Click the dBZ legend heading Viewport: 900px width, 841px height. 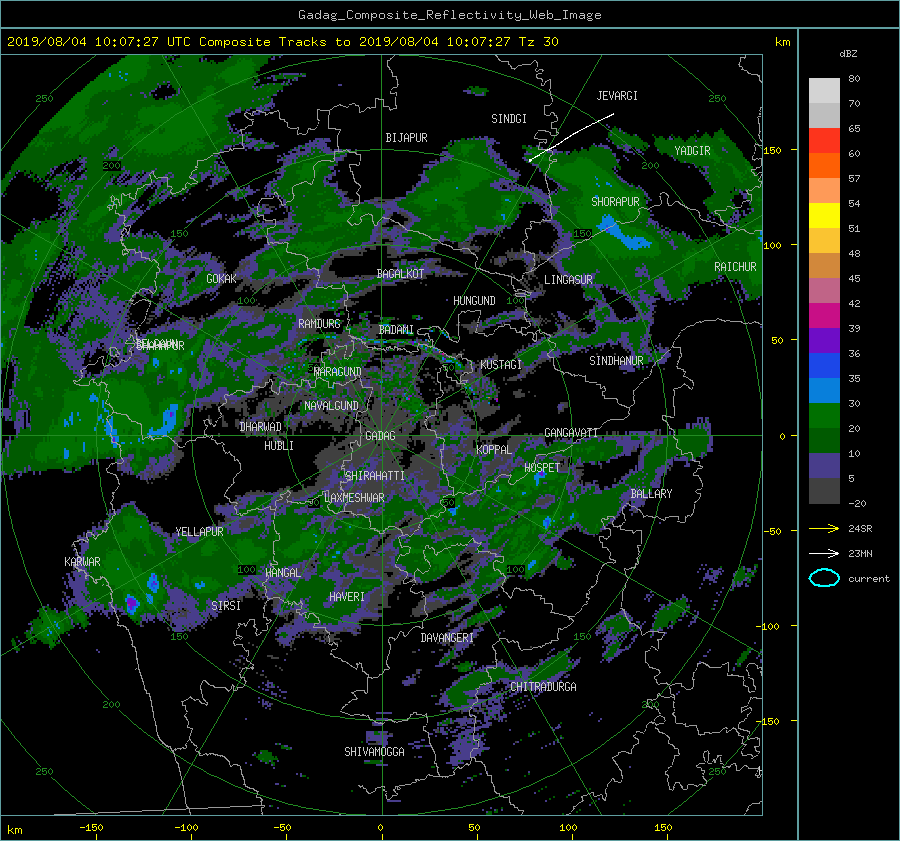point(848,54)
